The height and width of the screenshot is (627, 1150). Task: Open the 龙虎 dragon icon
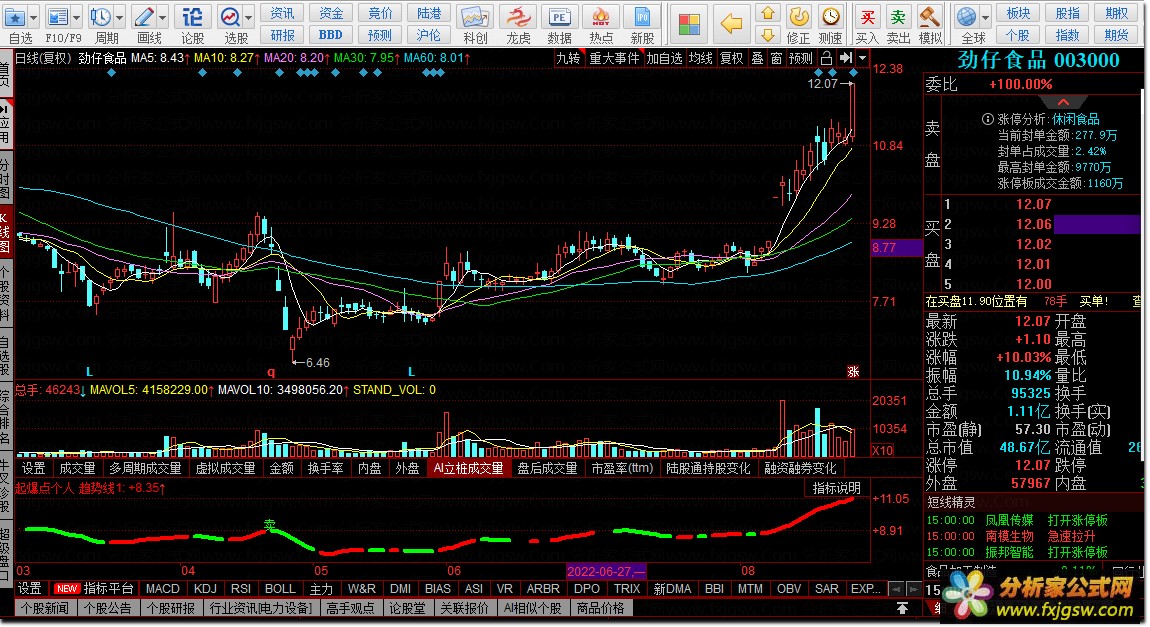coord(518,17)
